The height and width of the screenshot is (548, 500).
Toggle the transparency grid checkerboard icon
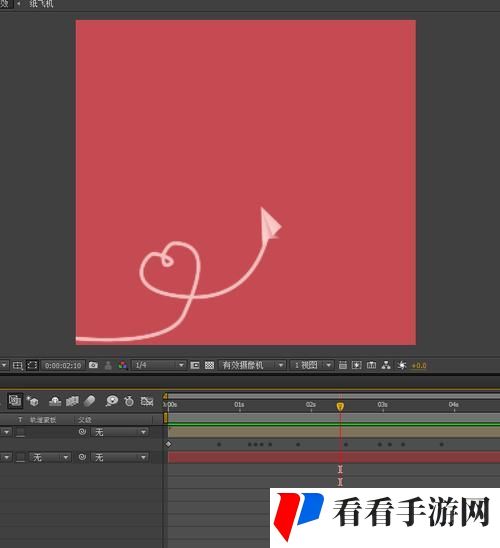coord(209,366)
